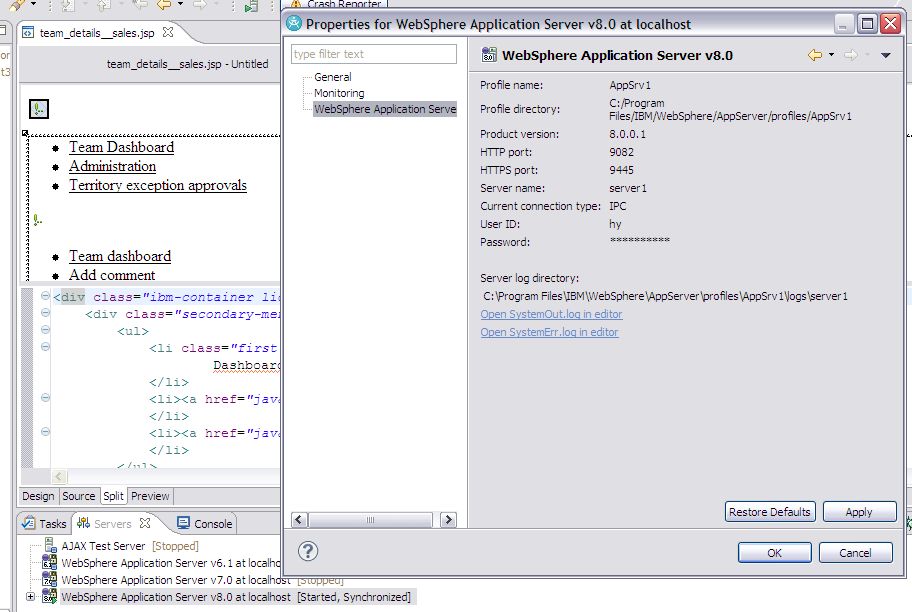Viewport: 912px width, 612px height.
Task: Click the WebSphere v6.1 server icon
Action: (50, 562)
